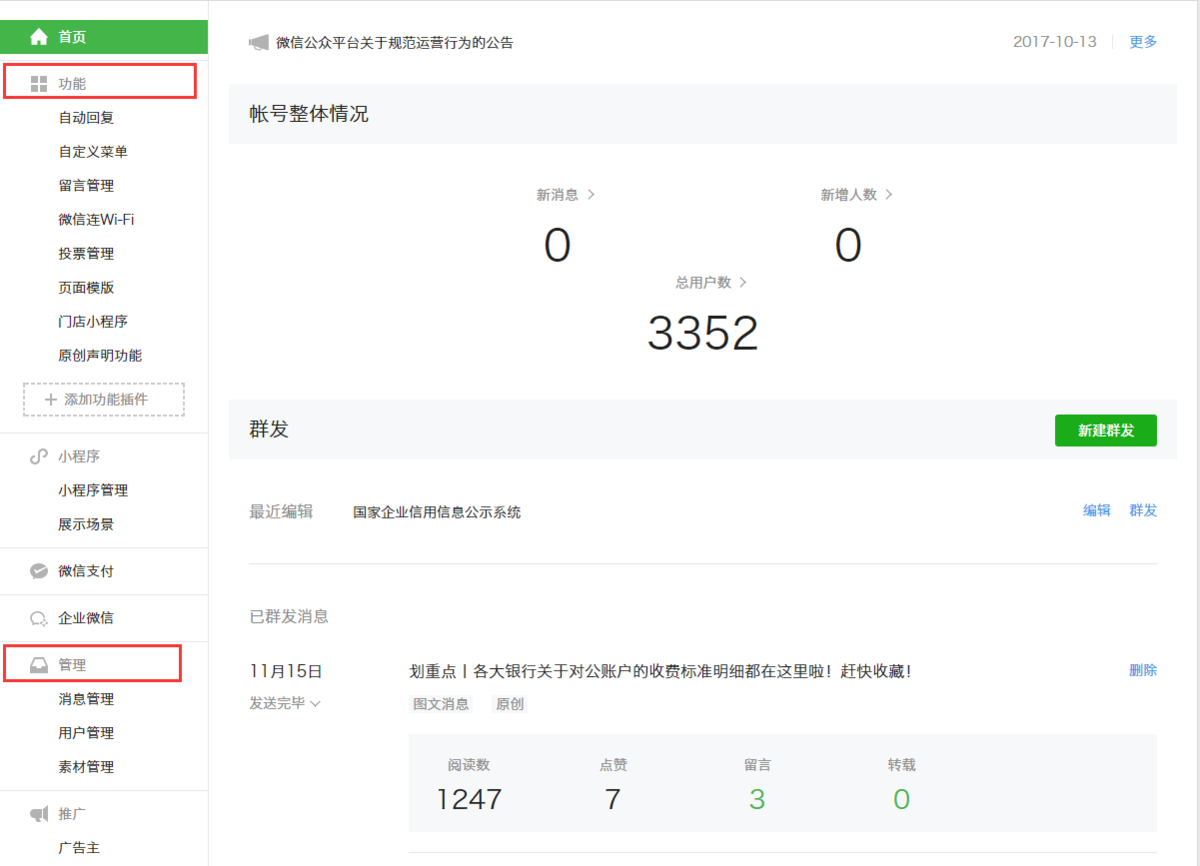1200x866 pixels.
Task: Click the 已群发消息 heading
Action: [x=289, y=616]
